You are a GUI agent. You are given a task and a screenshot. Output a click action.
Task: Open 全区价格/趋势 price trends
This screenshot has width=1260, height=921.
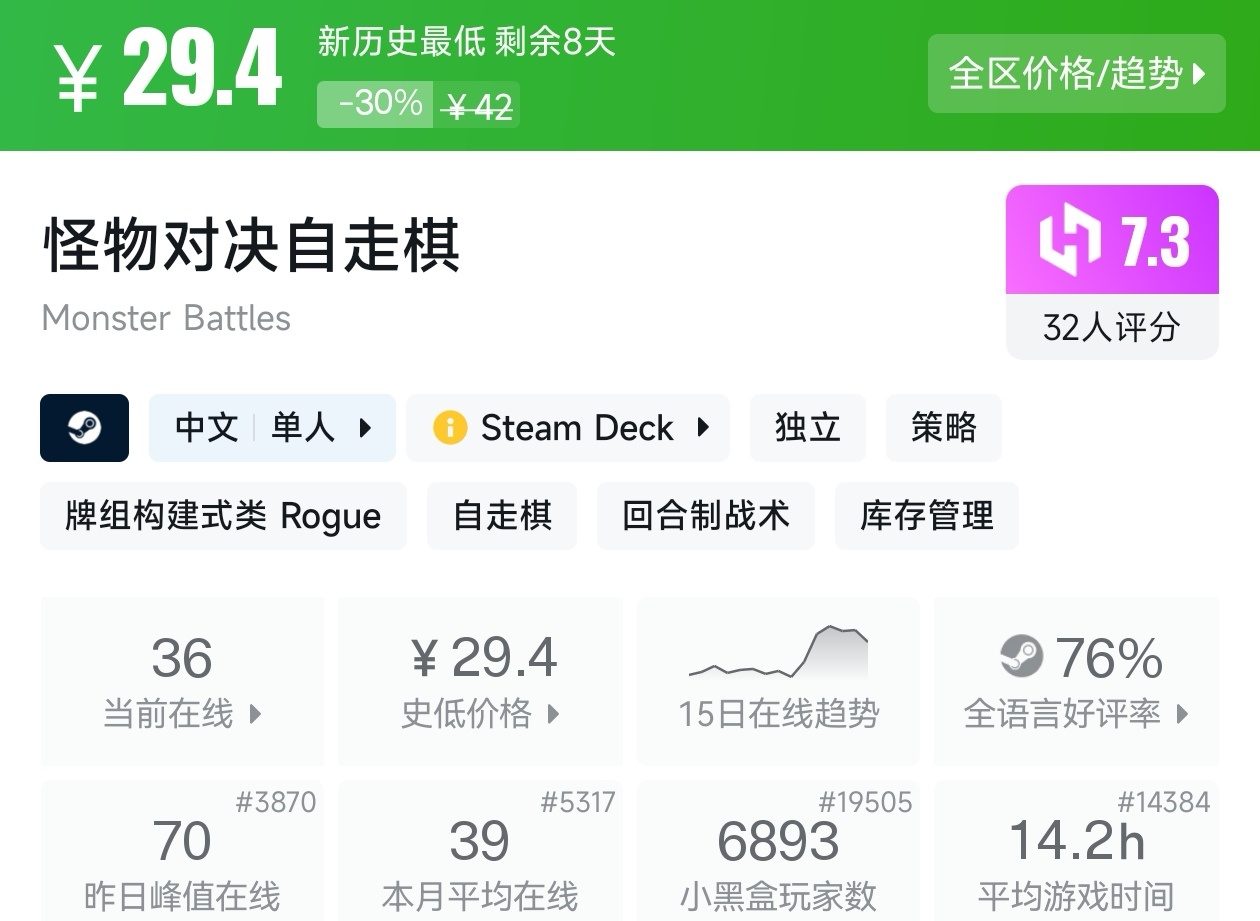tap(1076, 74)
